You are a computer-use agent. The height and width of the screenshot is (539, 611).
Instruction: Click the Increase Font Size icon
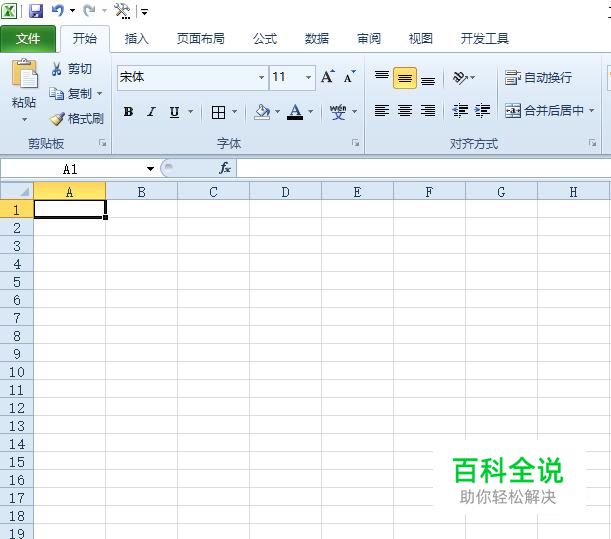(x=328, y=77)
